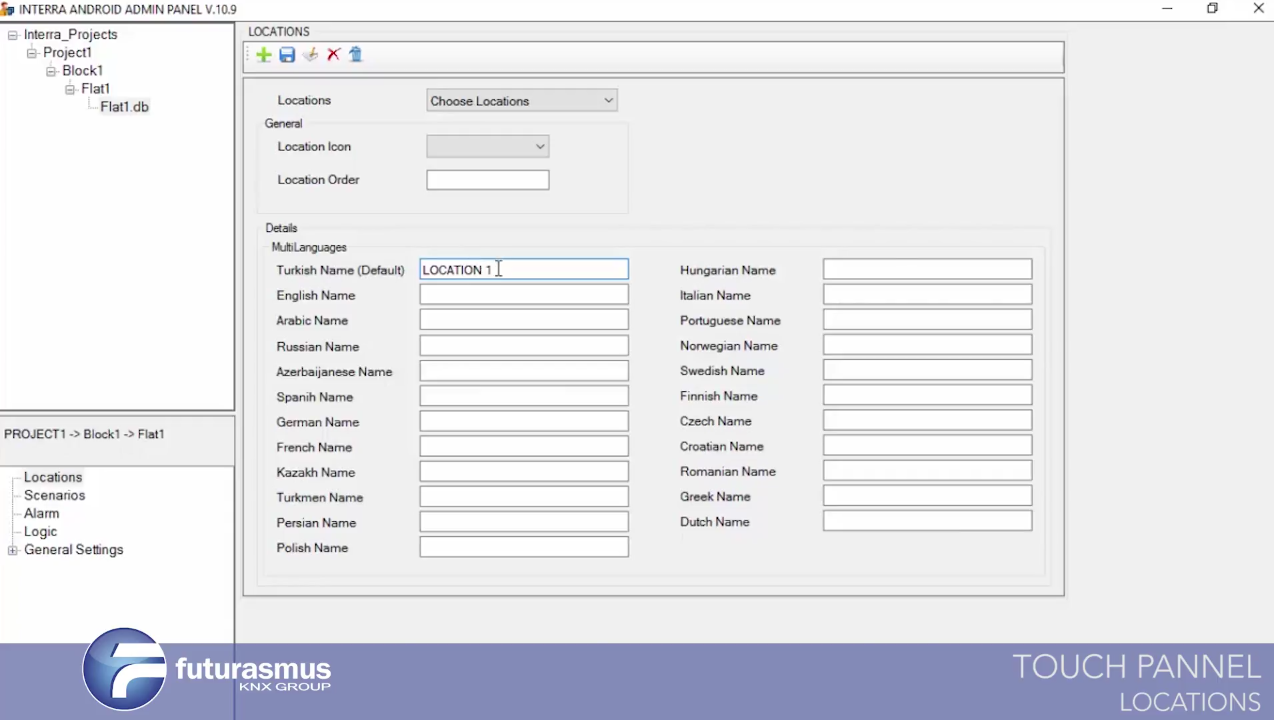Click the Location Order input field
Screen dimensions: 1274x720
[x=487, y=180]
